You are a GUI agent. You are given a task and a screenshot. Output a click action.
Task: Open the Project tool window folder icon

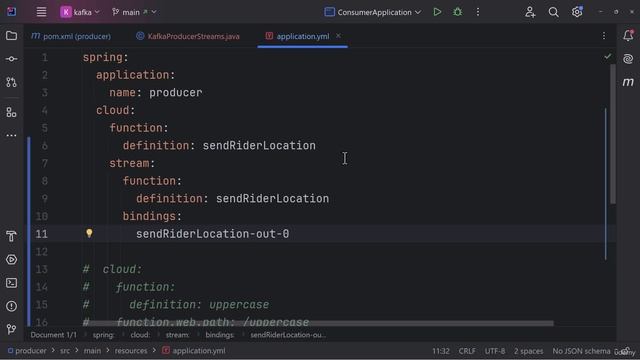click(11, 36)
